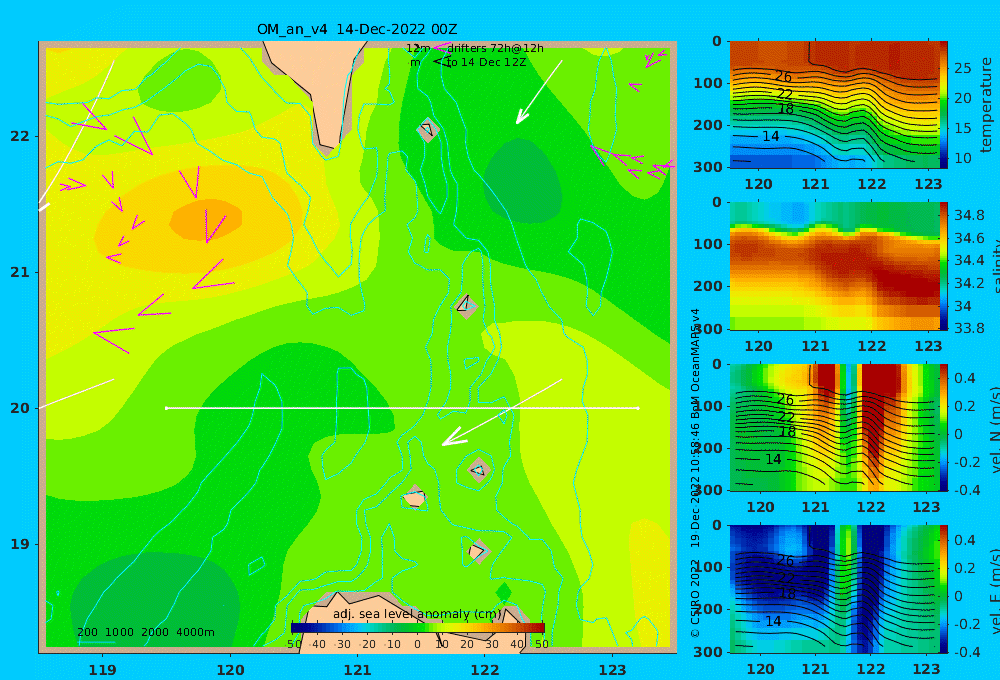The height and width of the screenshot is (680, 1000).
Task: Open the salinity depth section panel
Action: click(x=834, y=266)
